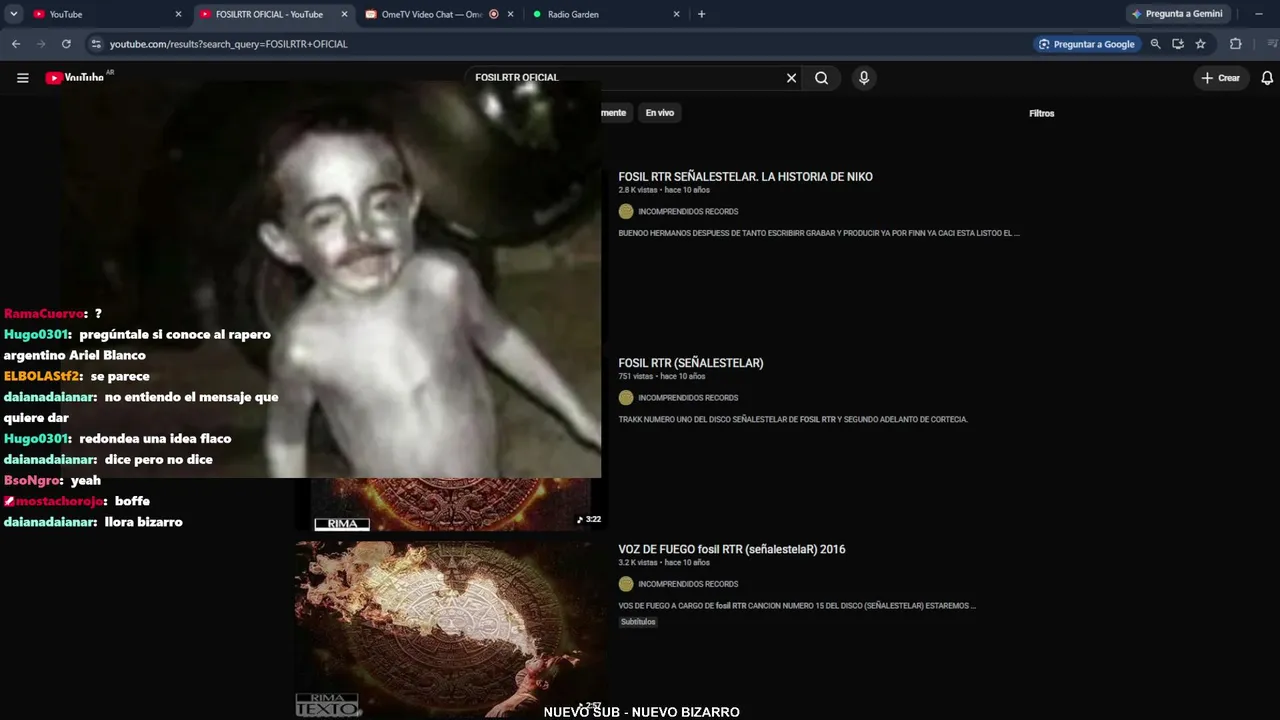Go forward in browser history

[41, 44]
